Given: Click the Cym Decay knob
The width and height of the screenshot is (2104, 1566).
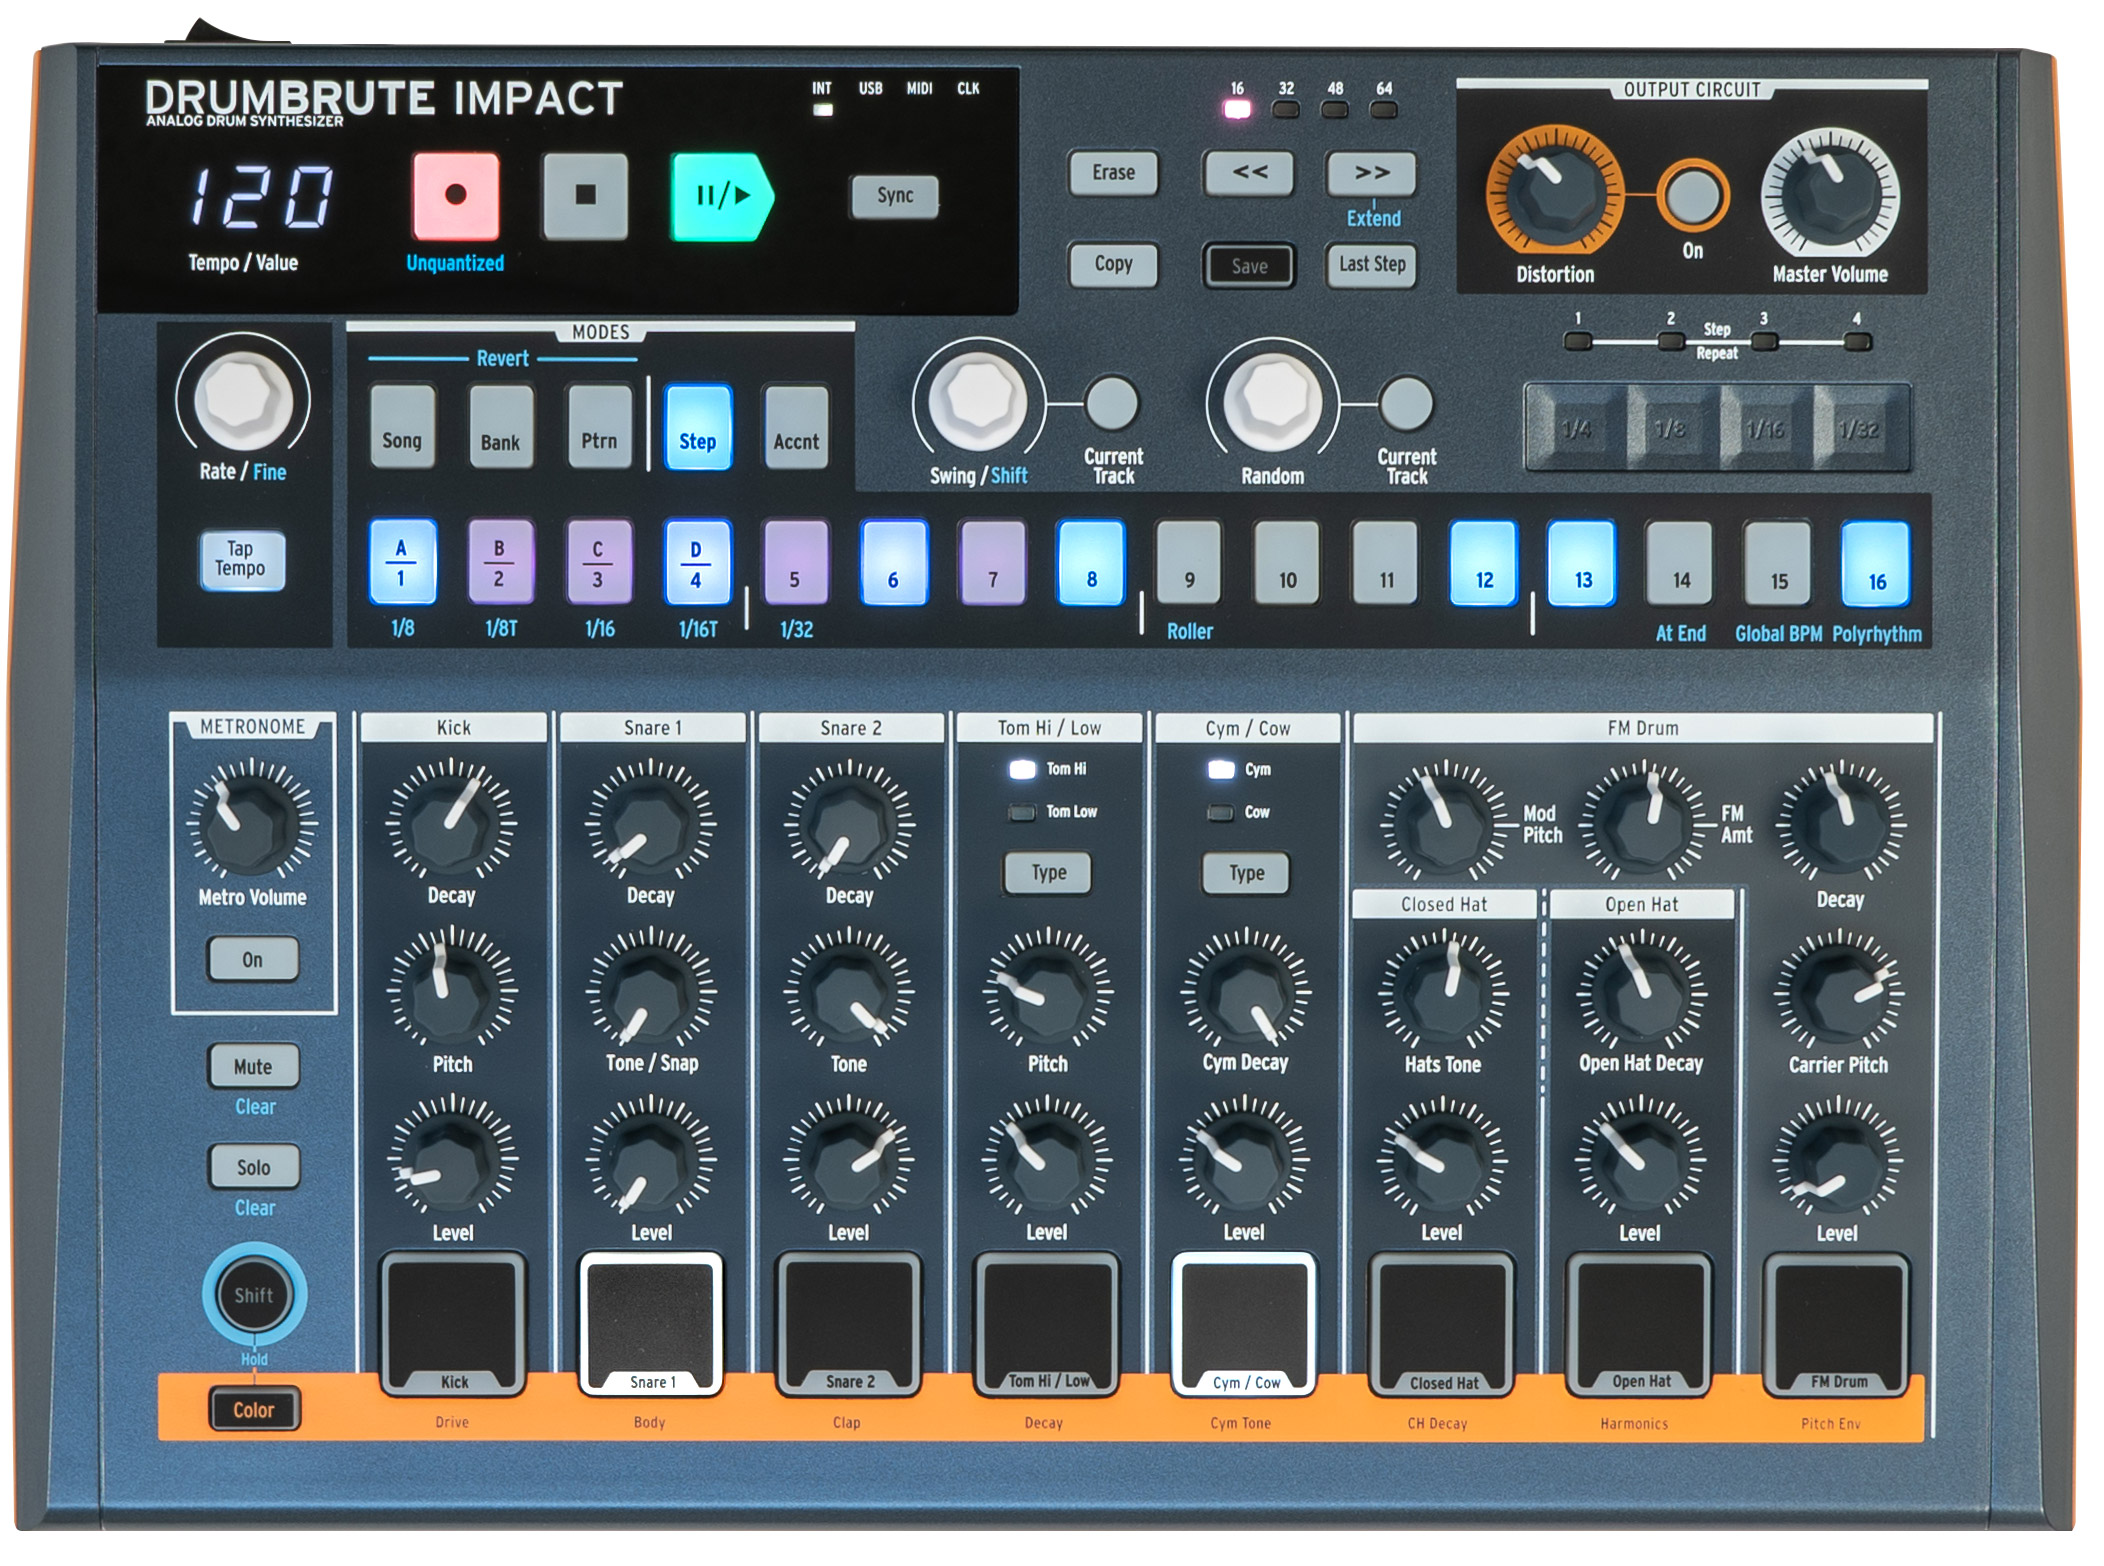Looking at the screenshot, I should (1246, 991).
